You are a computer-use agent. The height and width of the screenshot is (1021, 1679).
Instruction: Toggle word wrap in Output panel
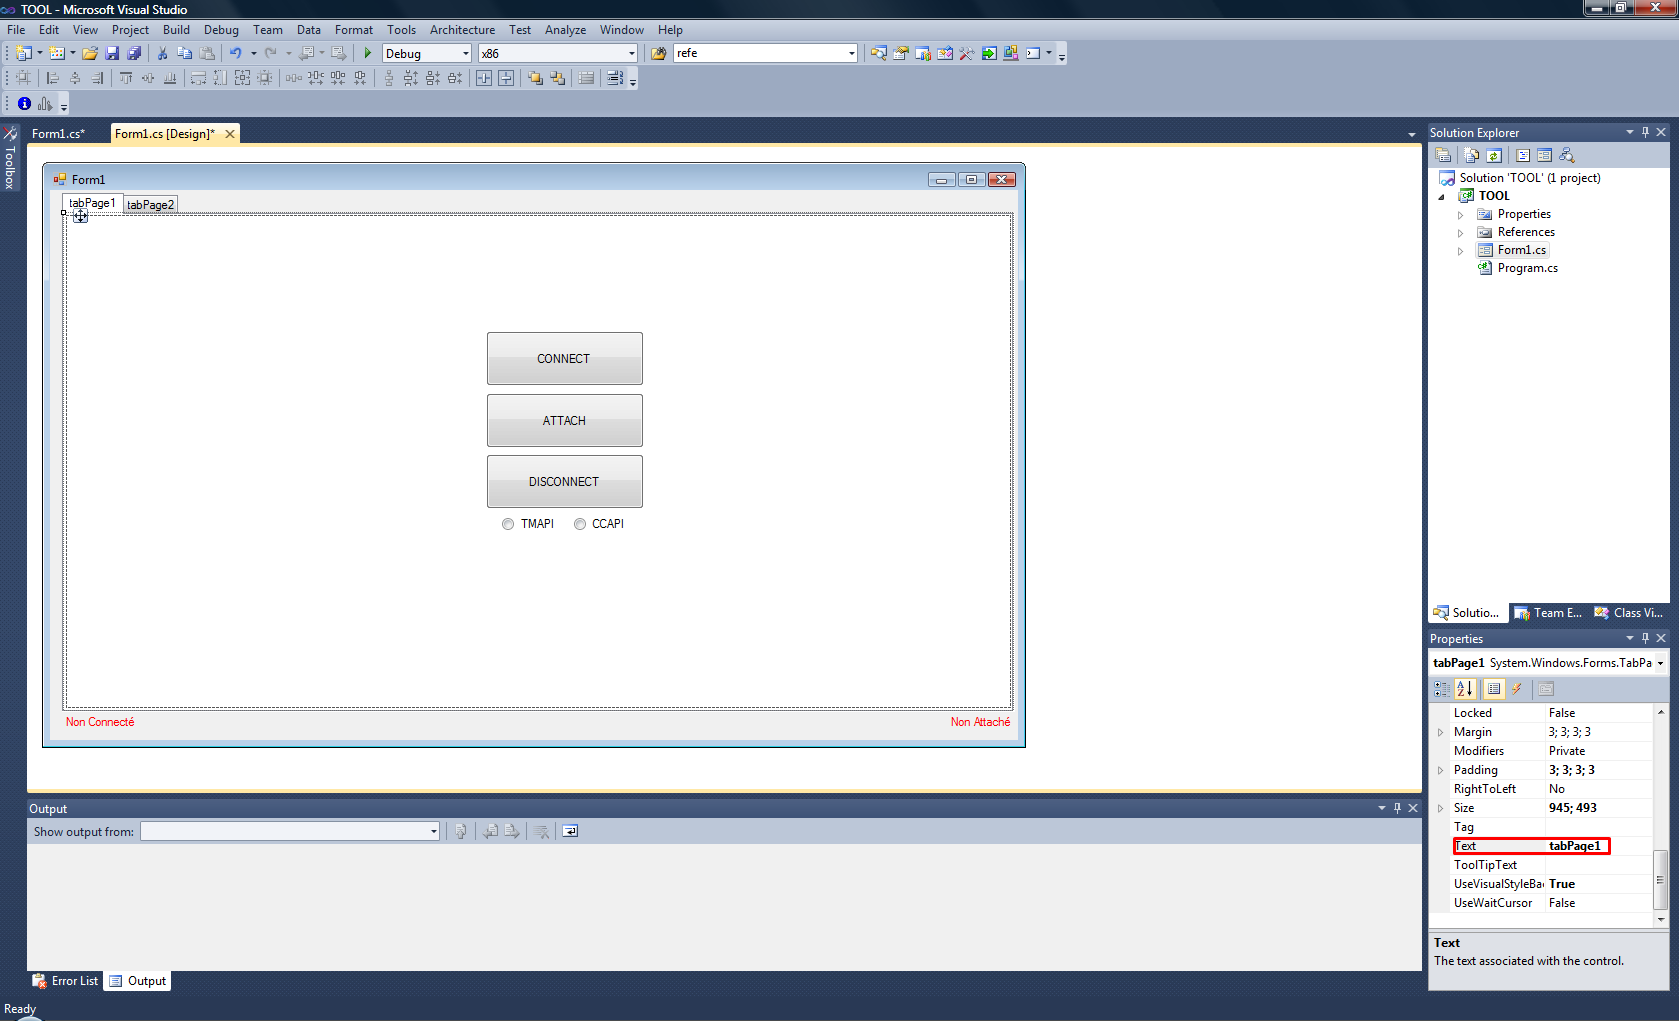point(570,831)
